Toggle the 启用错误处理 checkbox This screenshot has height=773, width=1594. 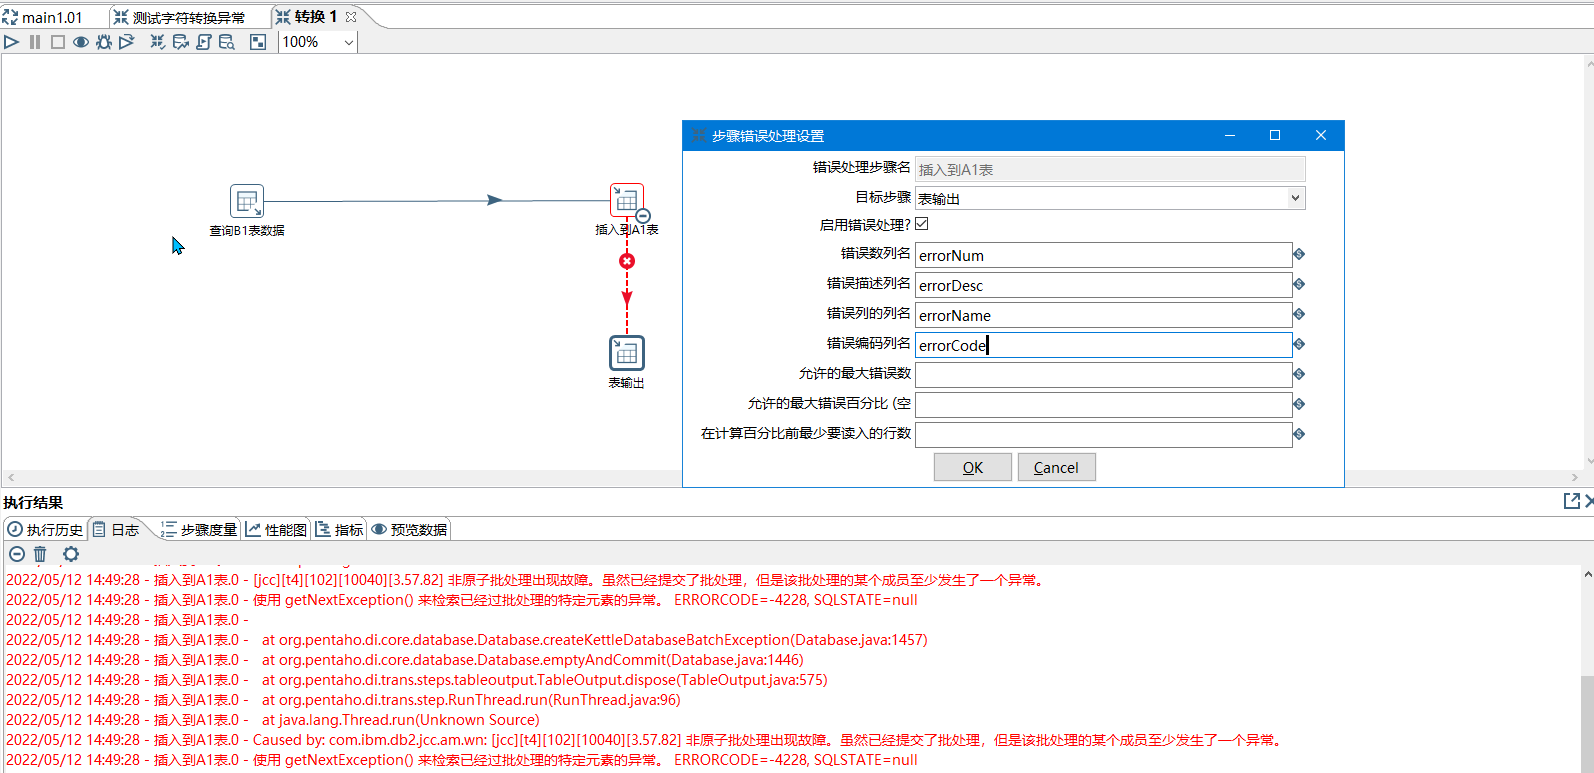tap(922, 224)
